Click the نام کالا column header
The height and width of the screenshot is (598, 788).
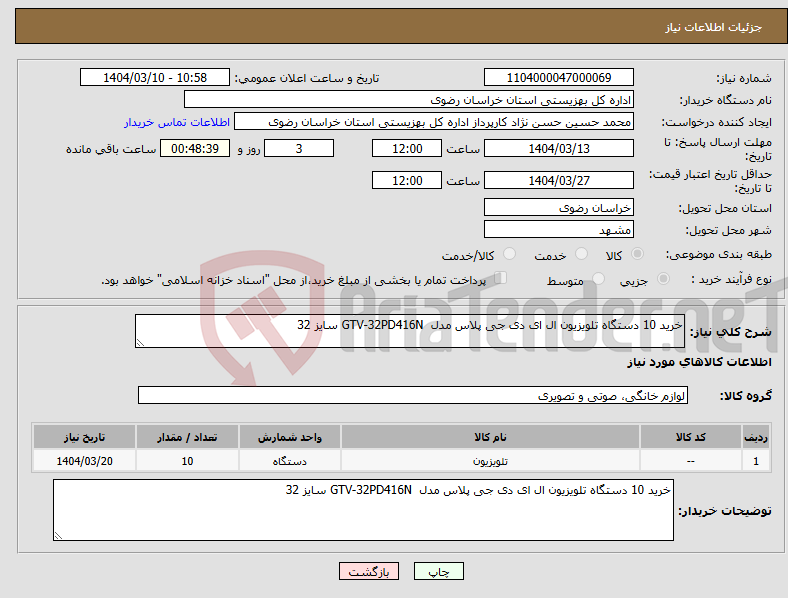point(490,437)
